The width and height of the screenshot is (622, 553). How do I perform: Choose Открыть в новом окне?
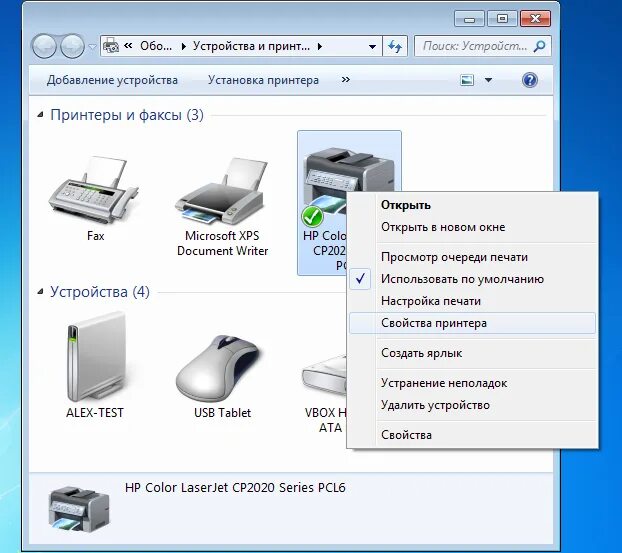point(472,227)
